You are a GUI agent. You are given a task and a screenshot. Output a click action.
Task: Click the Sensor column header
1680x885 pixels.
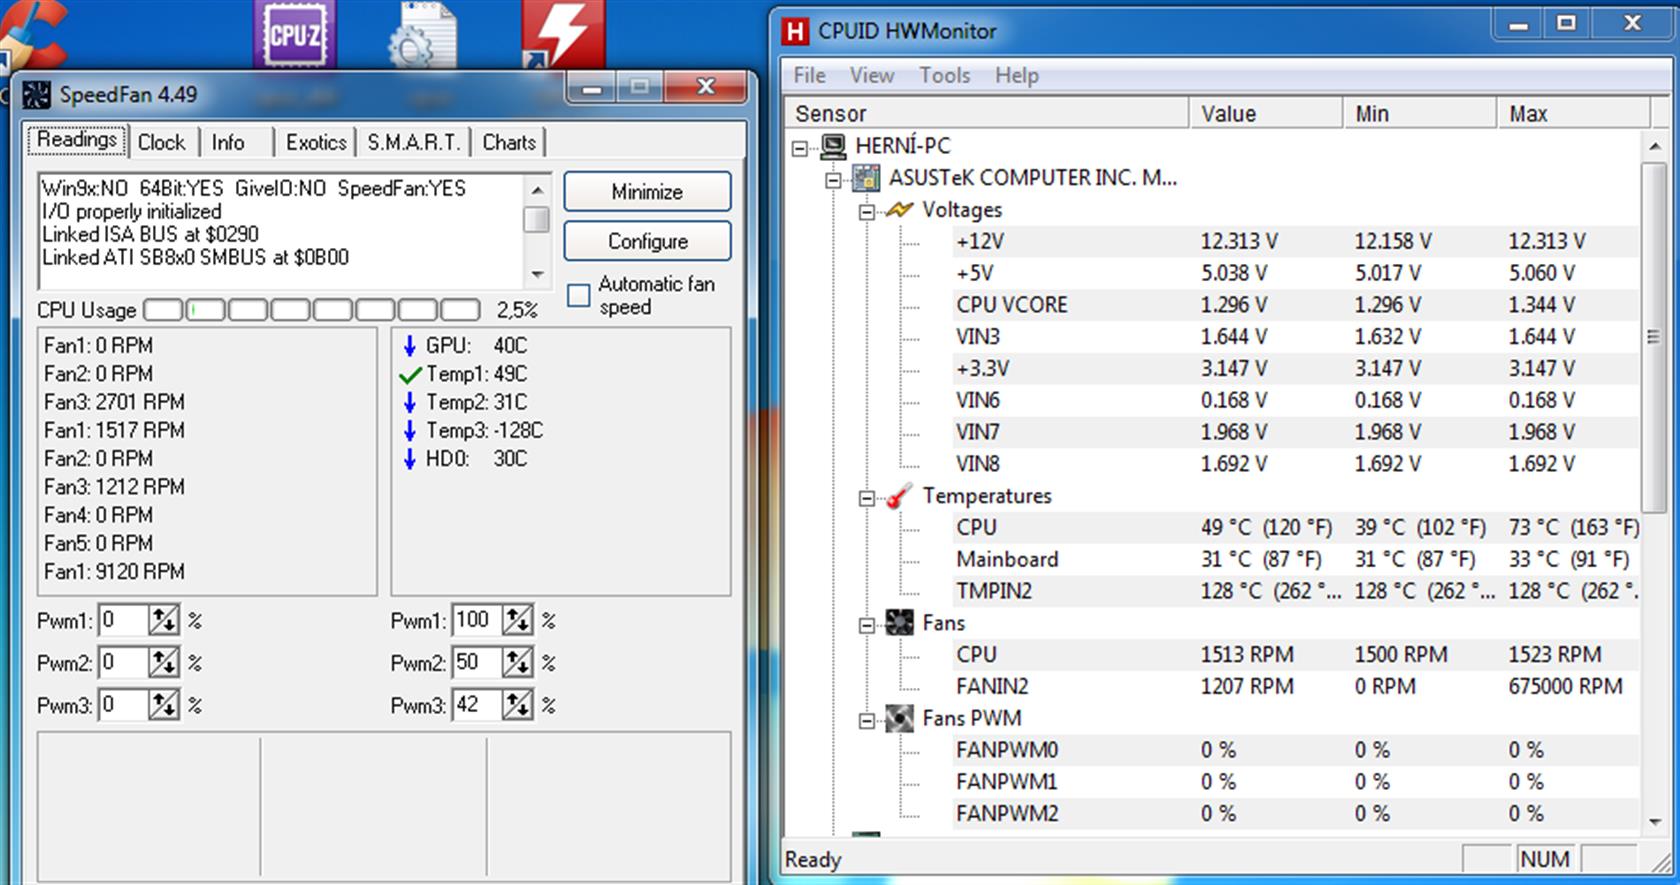point(987,113)
